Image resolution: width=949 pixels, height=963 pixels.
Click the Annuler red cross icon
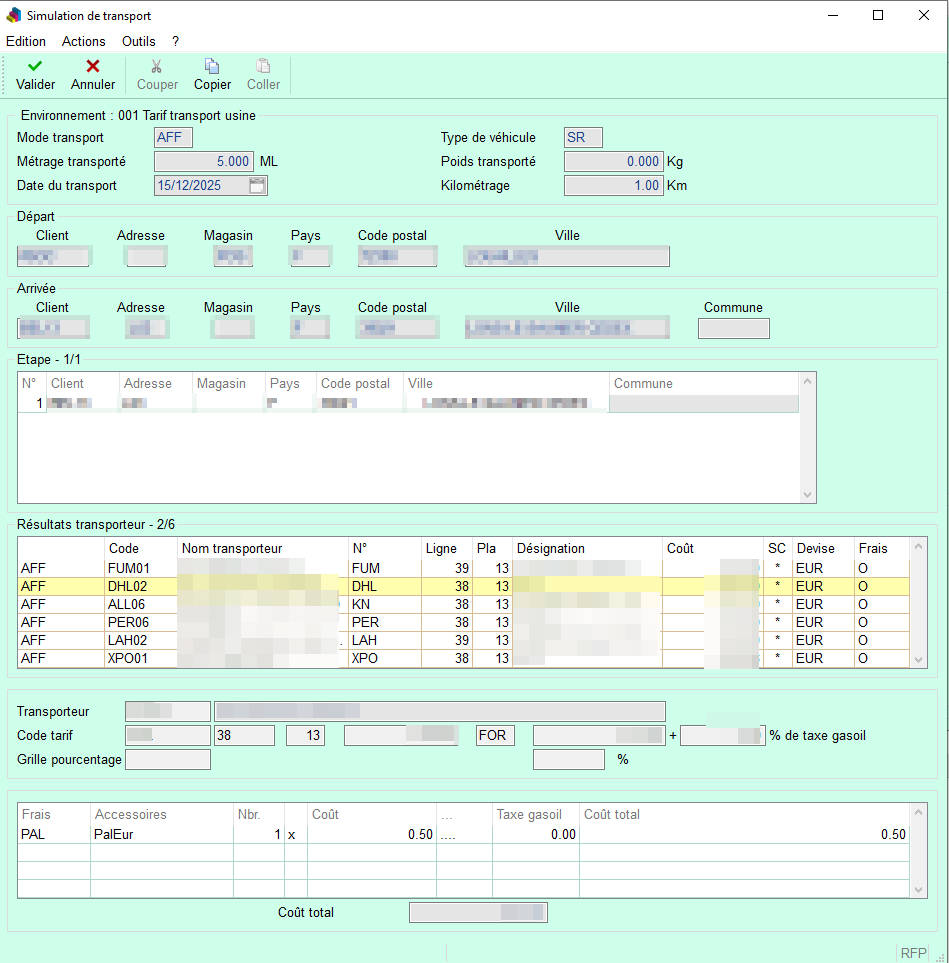pyautogui.click(x=93, y=66)
